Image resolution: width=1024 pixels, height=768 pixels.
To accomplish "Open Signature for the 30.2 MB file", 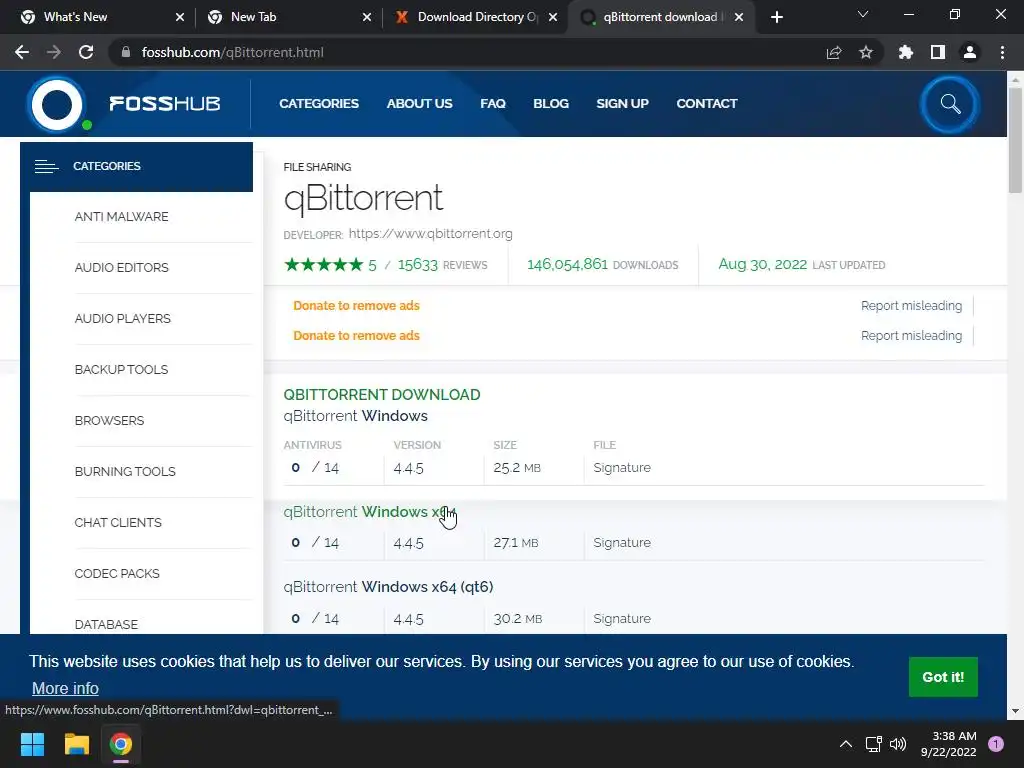I will point(622,618).
